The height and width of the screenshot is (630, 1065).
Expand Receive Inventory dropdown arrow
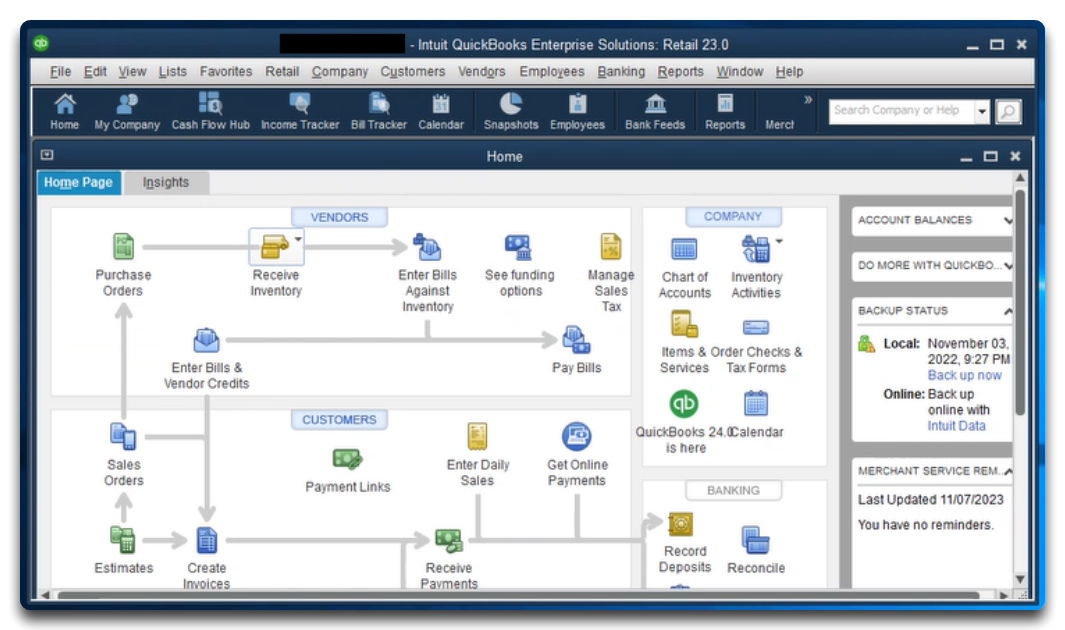(x=297, y=239)
